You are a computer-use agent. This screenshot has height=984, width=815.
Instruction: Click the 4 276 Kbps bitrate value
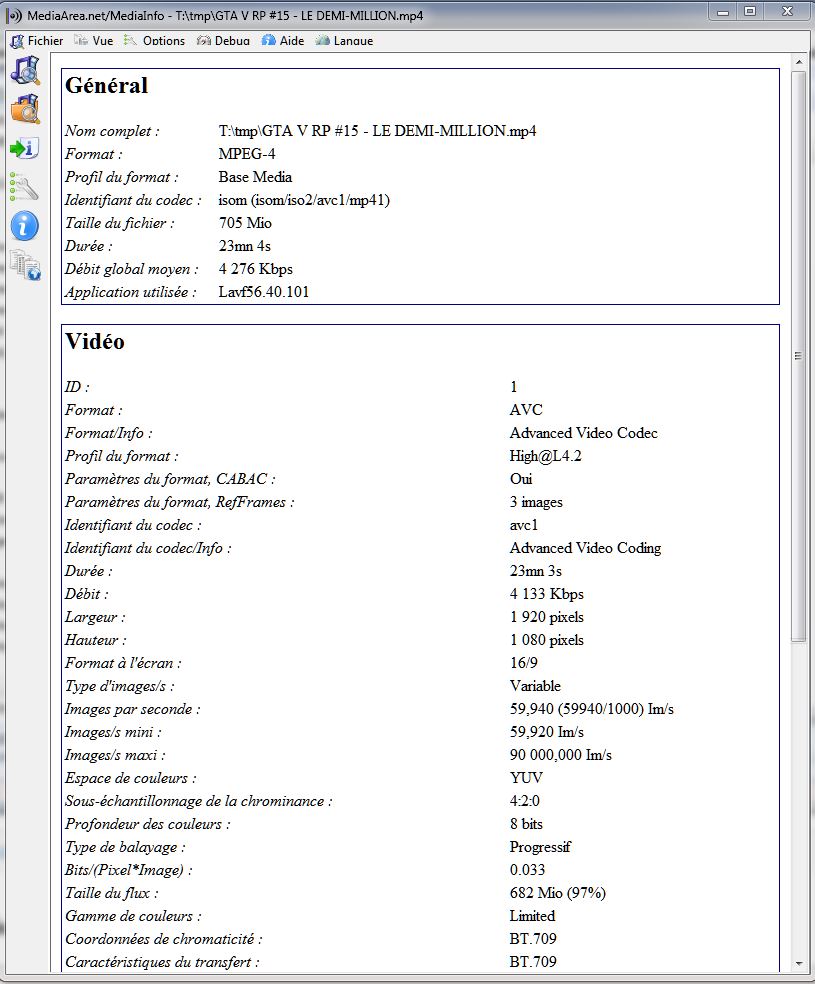point(255,269)
